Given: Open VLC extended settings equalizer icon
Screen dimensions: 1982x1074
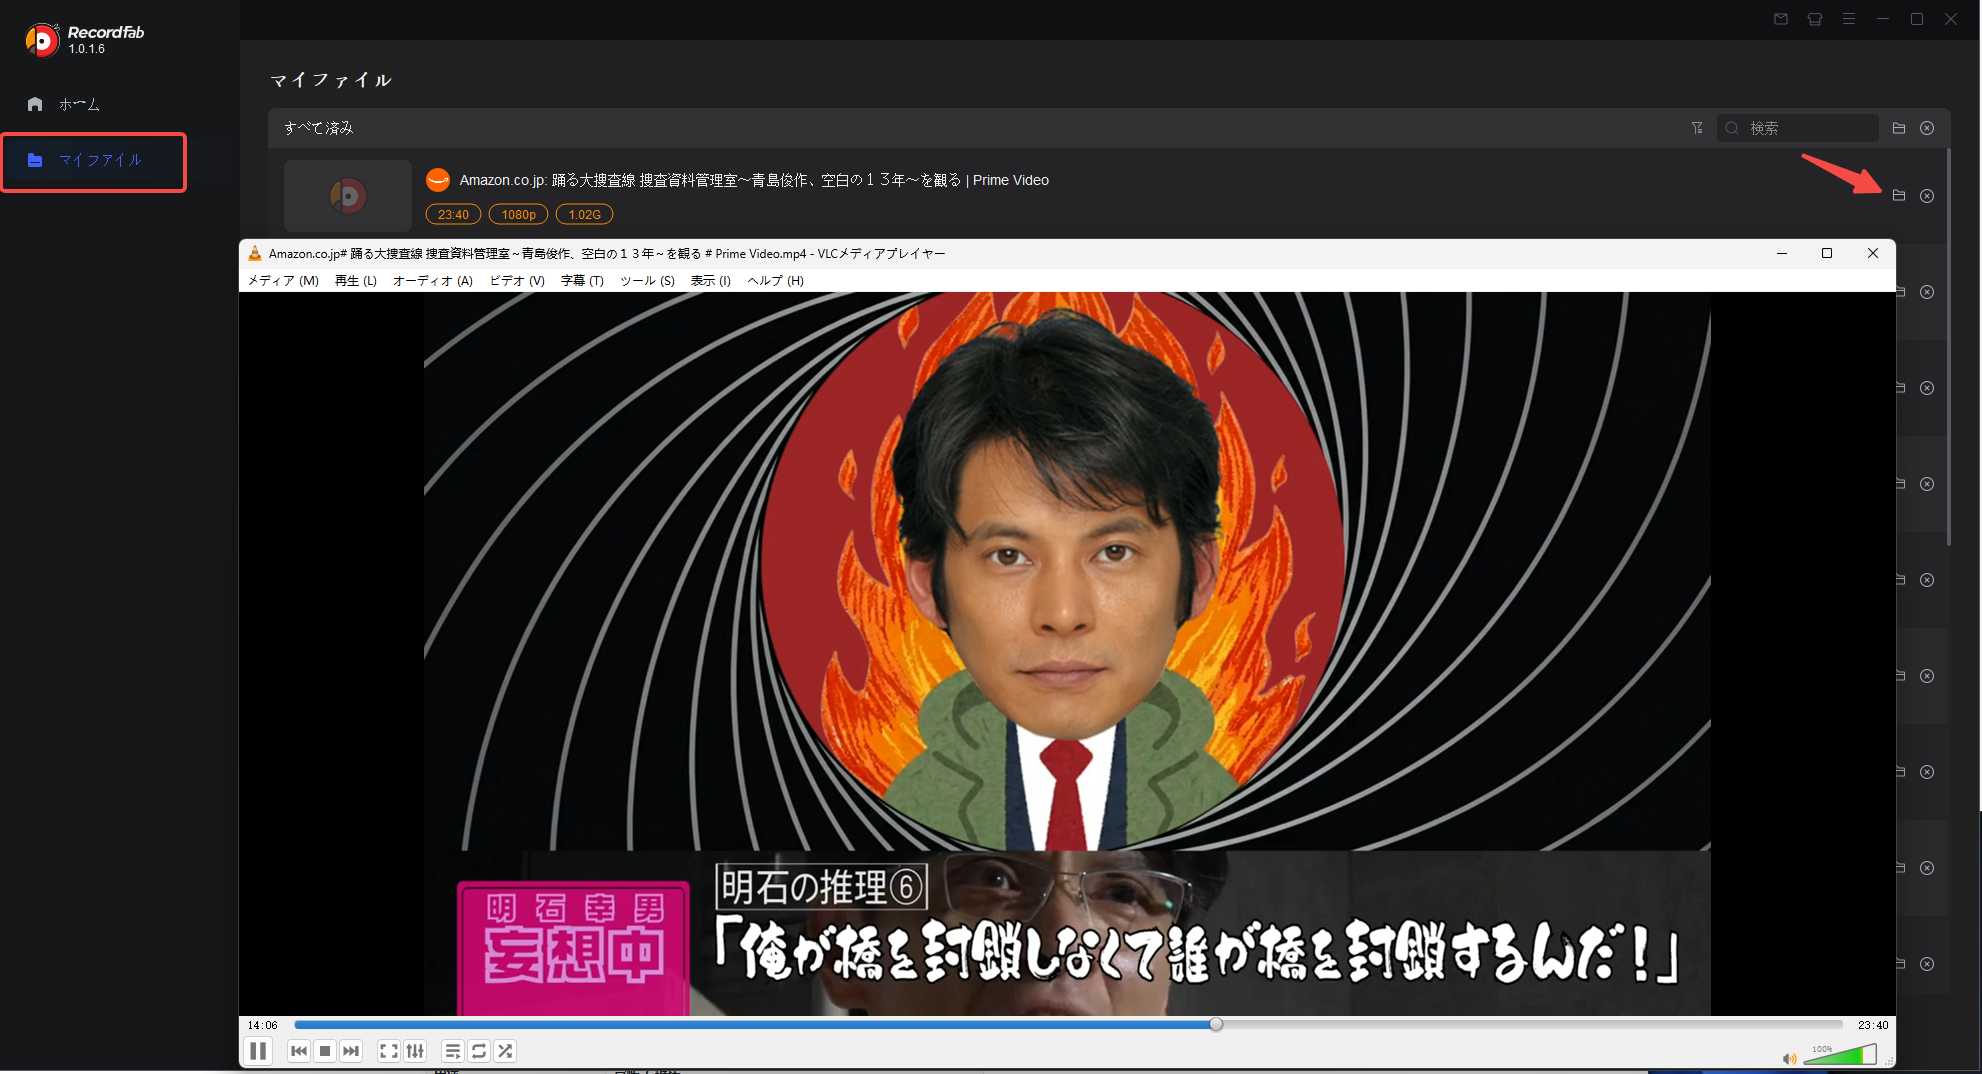Looking at the screenshot, I should pyautogui.click(x=415, y=1051).
